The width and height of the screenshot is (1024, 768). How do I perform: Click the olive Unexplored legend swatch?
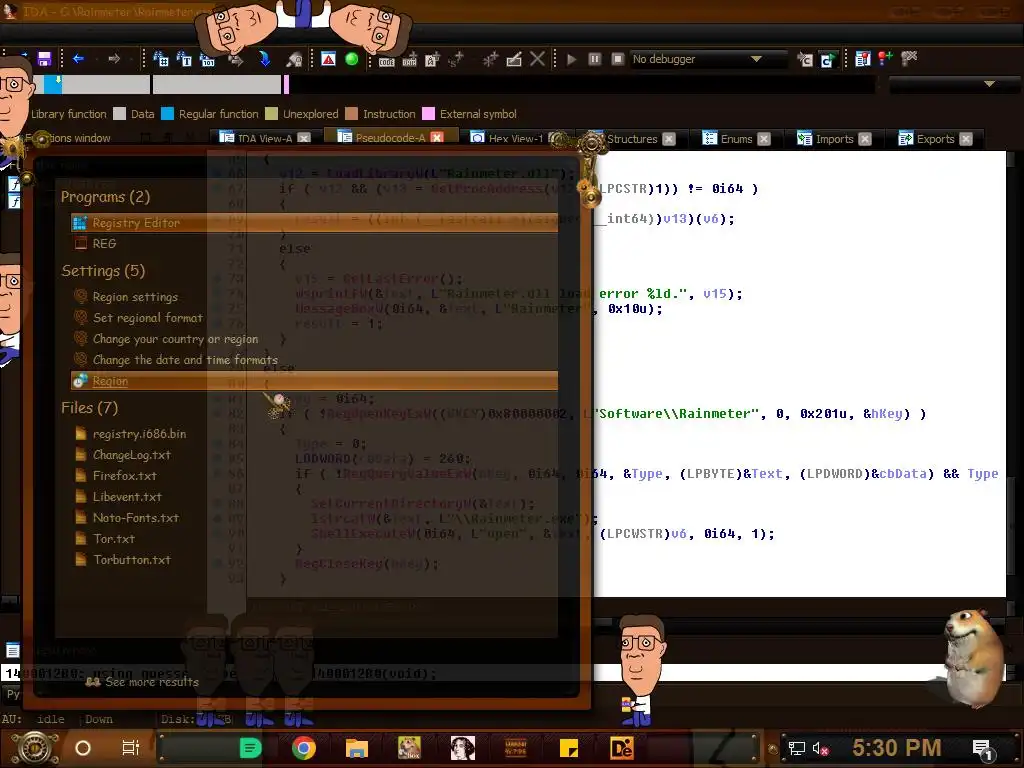click(x=272, y=114)
